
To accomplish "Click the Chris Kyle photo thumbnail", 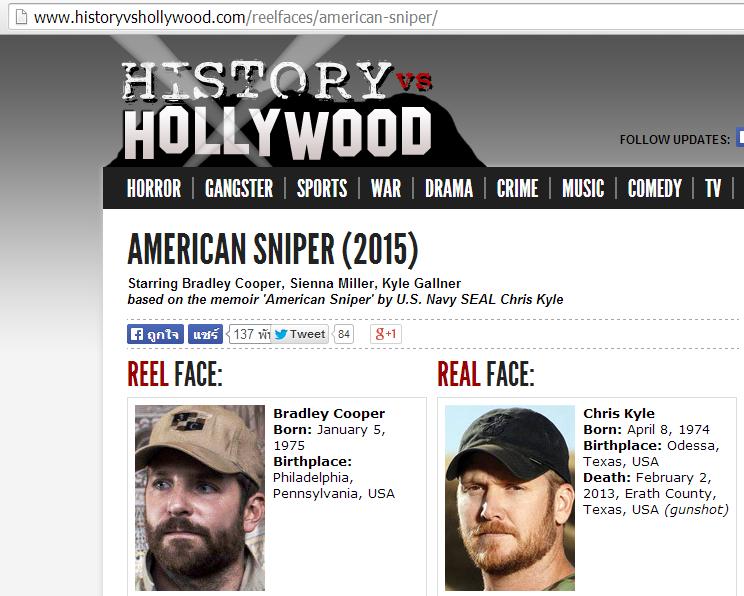I will tap(510, 498).
